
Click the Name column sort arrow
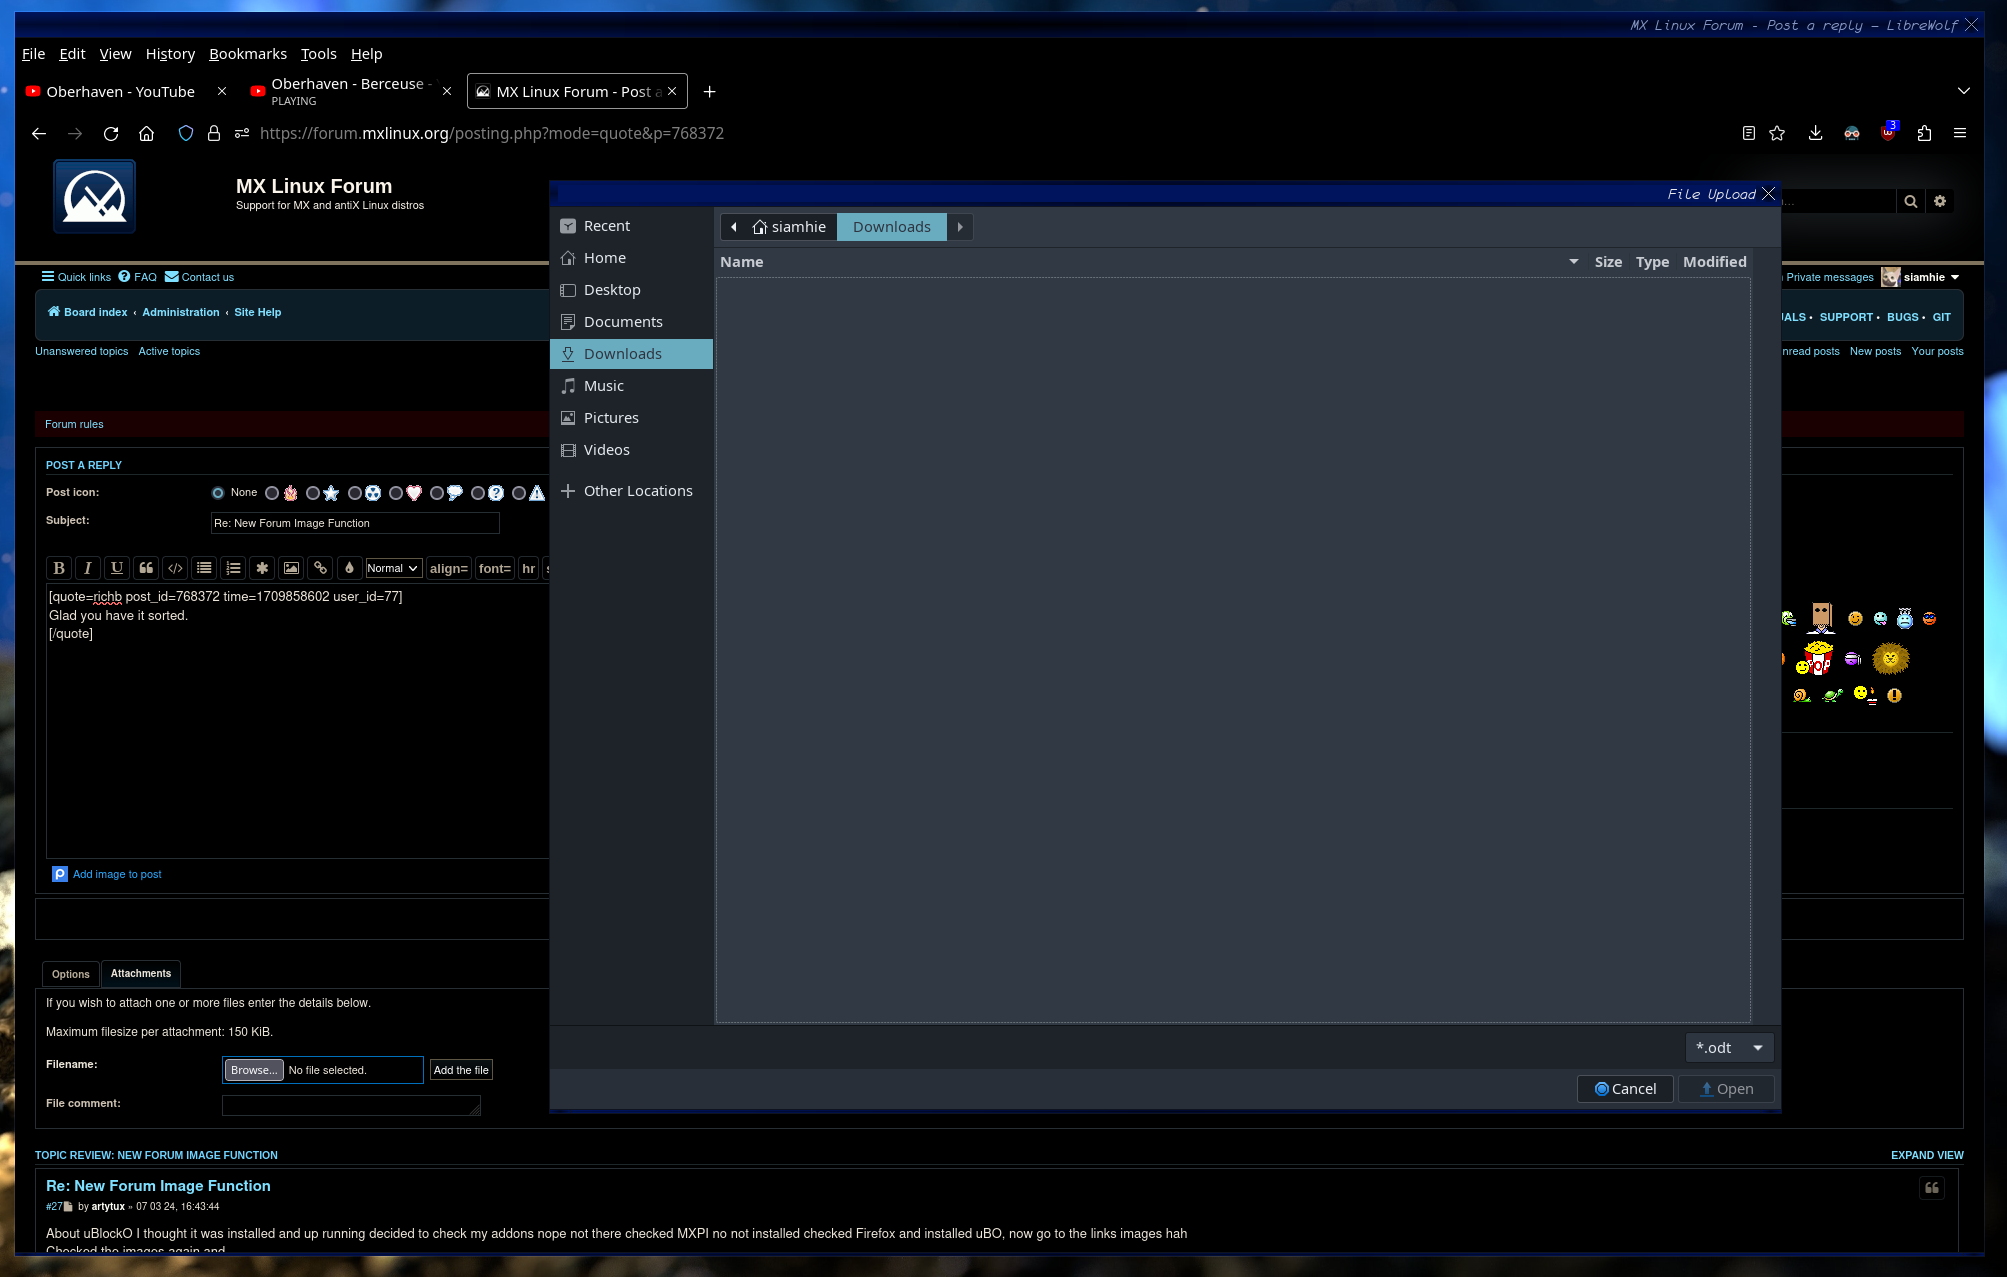click(1574, 262)
